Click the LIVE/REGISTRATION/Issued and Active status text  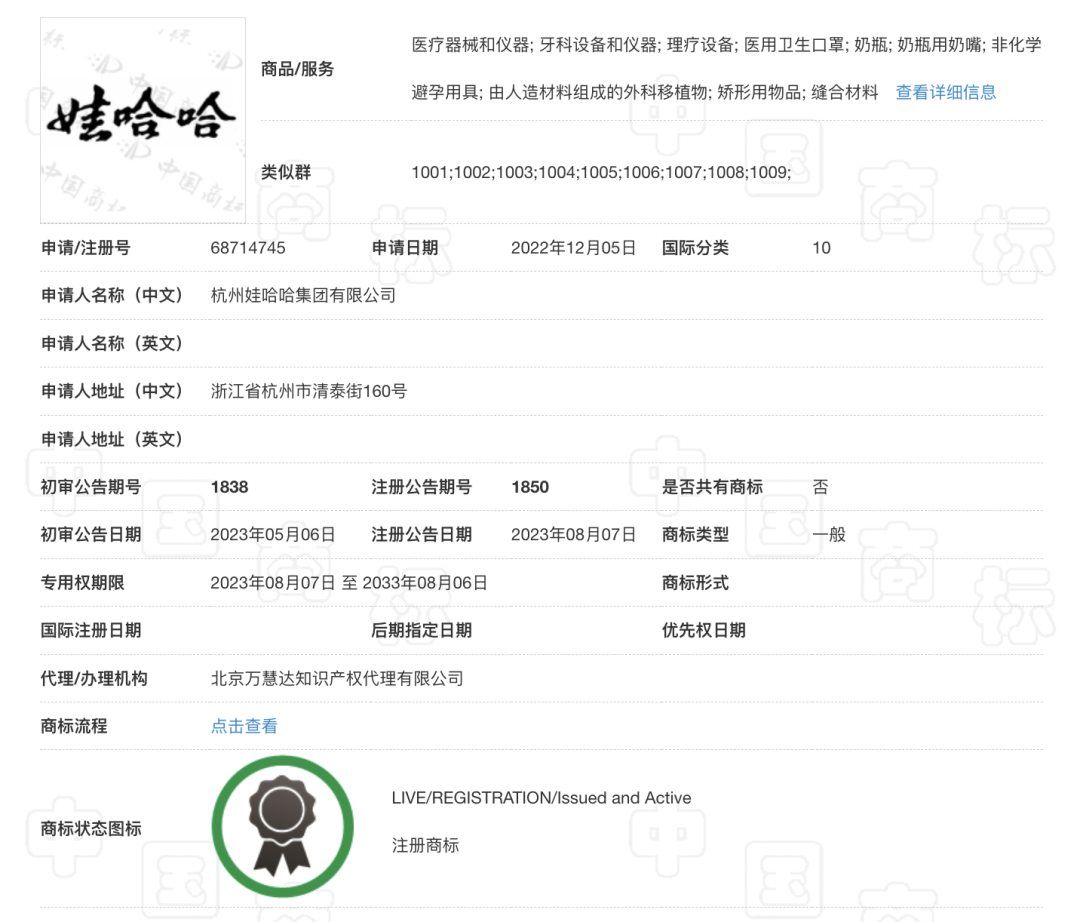(x=541, y=798)
